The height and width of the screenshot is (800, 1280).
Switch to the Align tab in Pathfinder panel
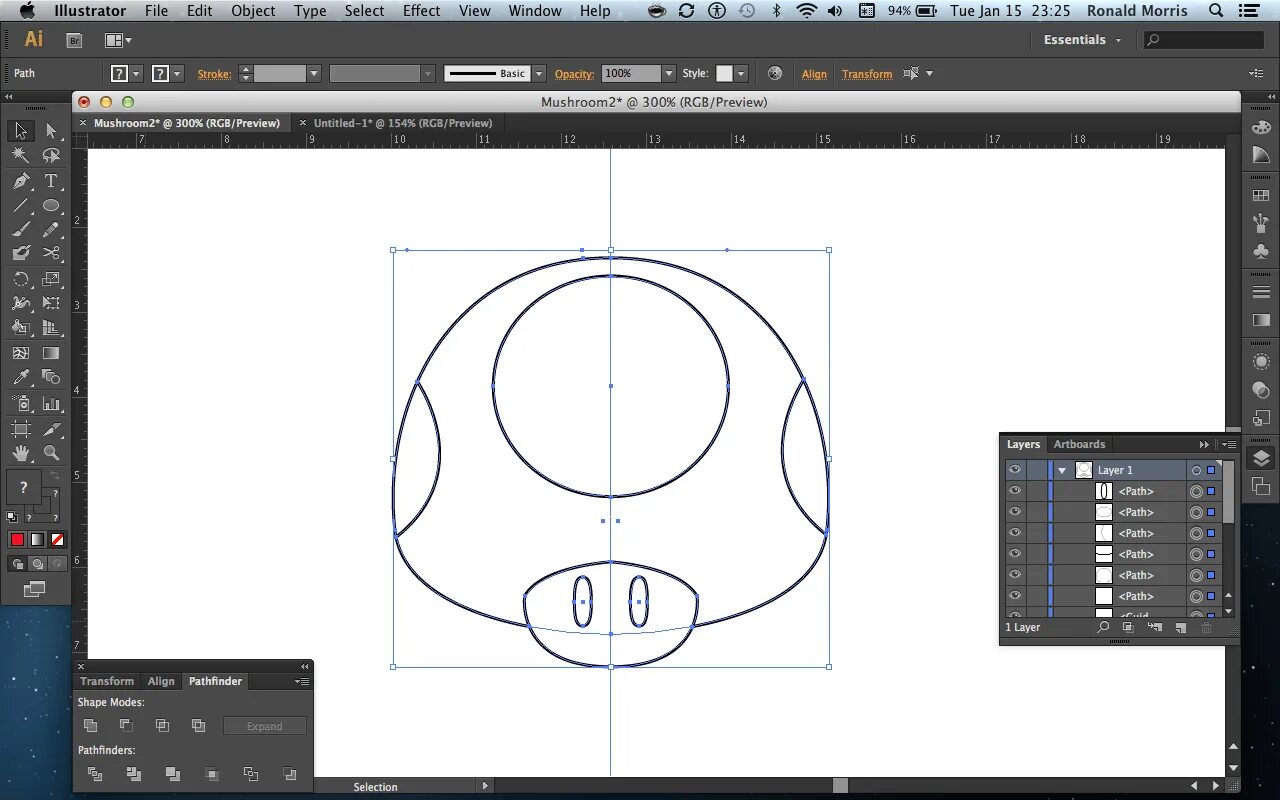click(161, 681)
